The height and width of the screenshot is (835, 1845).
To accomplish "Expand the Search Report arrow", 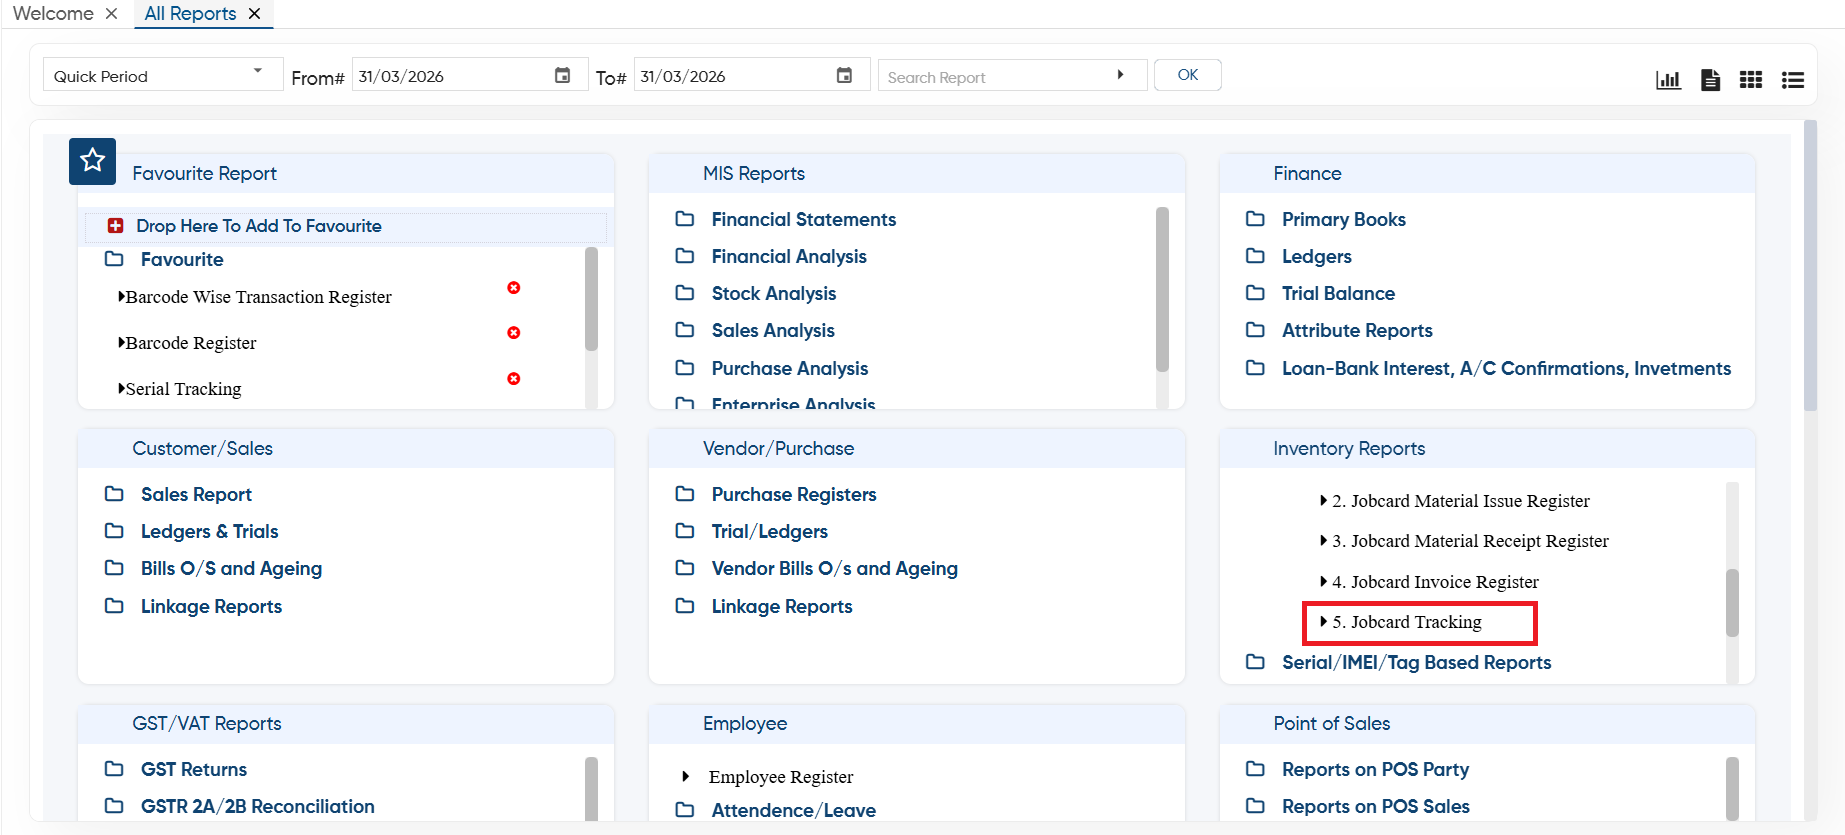I will coord(1120,75).
